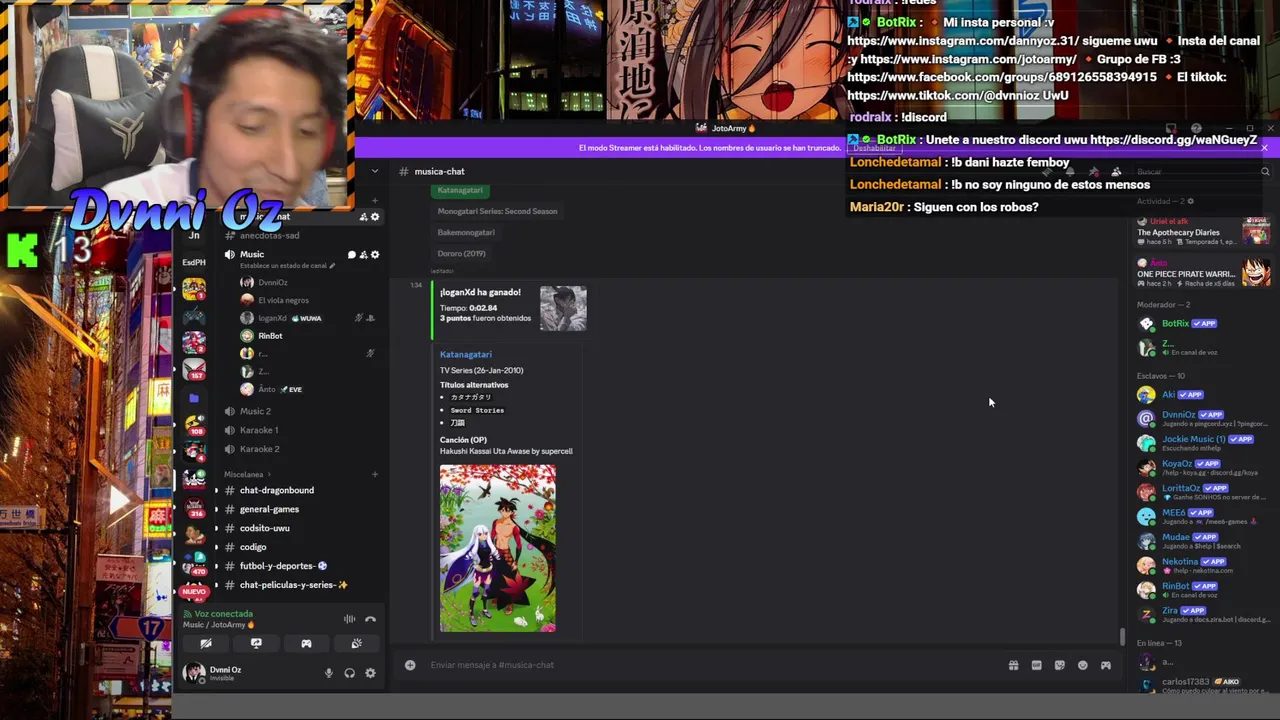Screen dimensions: 1280x720
Task: Open user settings gear near Dvnni Oz
Action: click(x=370, y=673)
